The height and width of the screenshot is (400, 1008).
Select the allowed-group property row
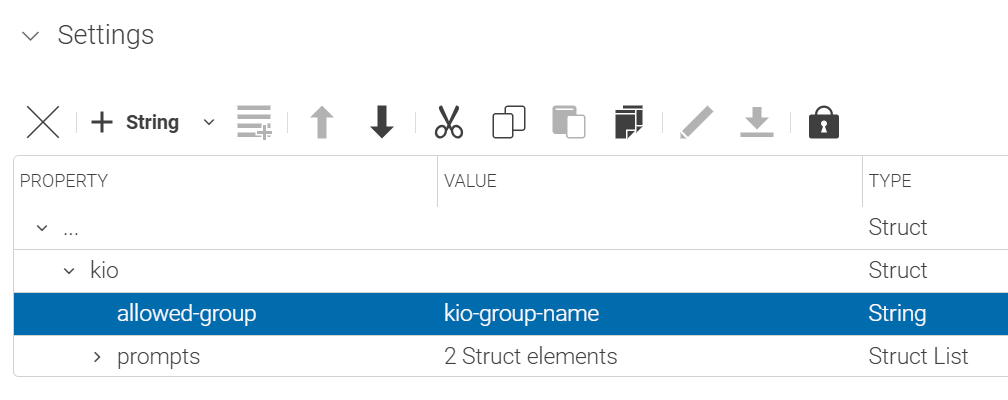(x=186, y=314)
